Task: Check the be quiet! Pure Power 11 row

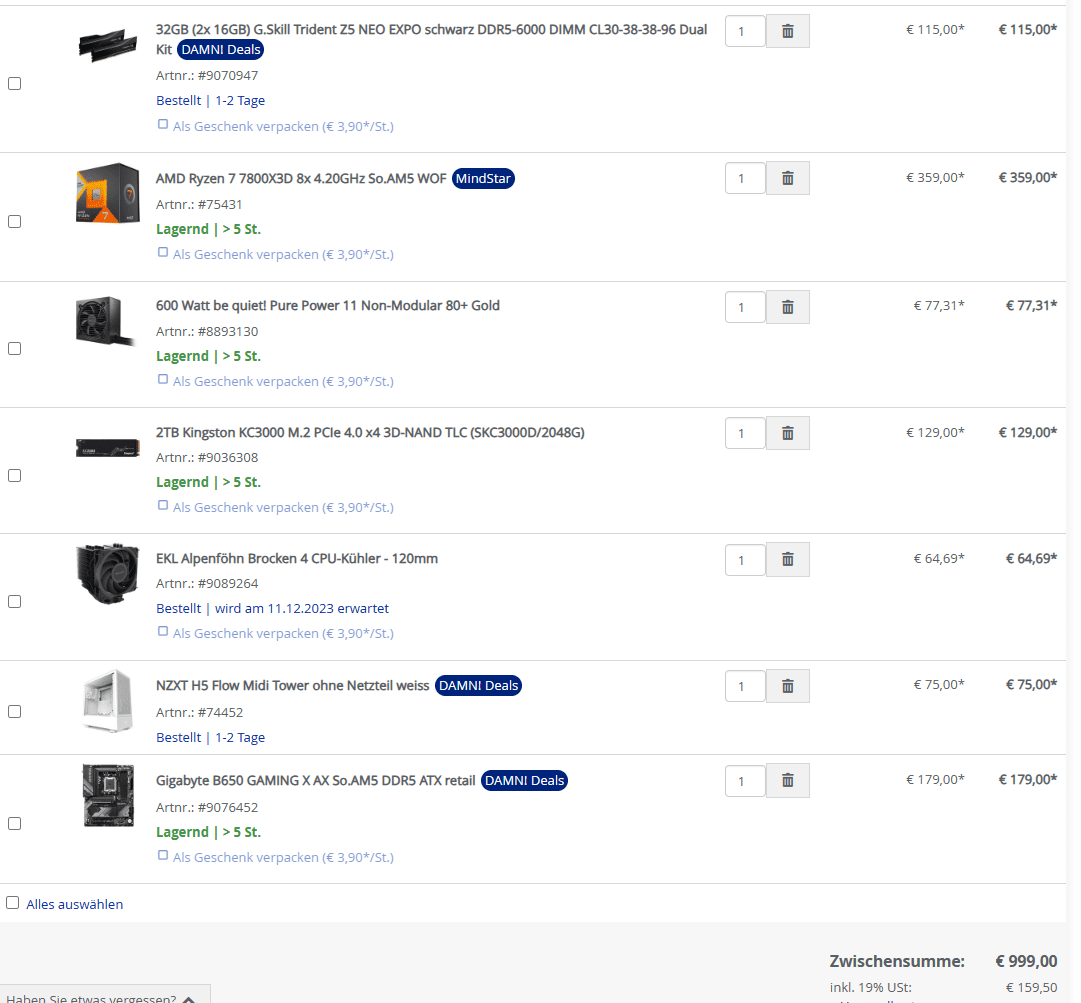Action: coord(14,348)
